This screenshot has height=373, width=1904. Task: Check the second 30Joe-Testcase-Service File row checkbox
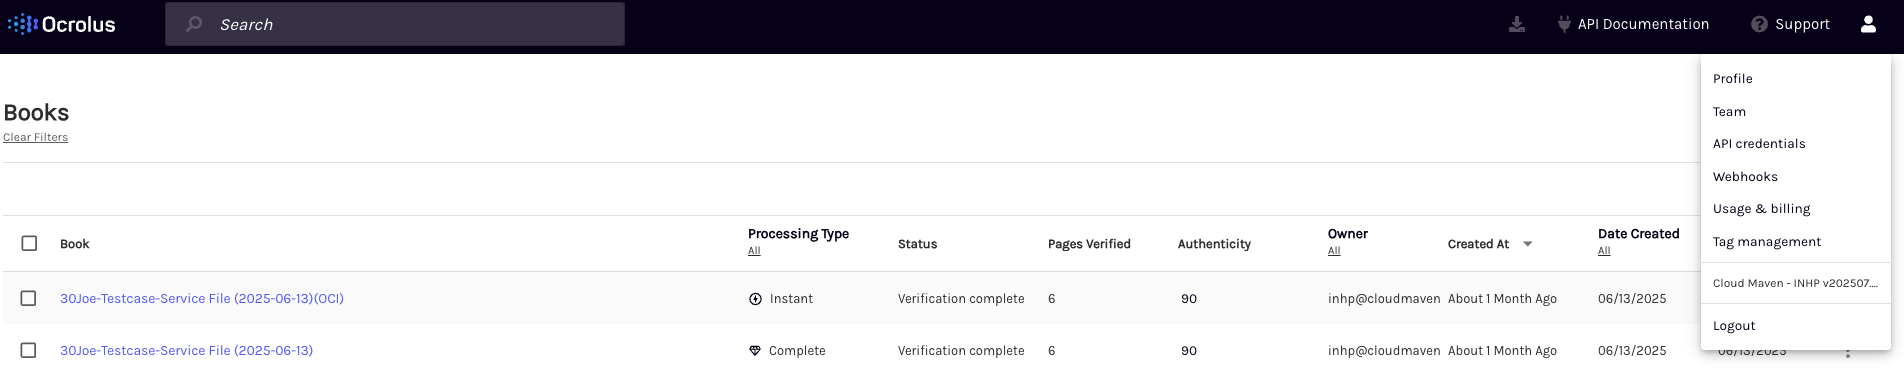pos(29,350)
